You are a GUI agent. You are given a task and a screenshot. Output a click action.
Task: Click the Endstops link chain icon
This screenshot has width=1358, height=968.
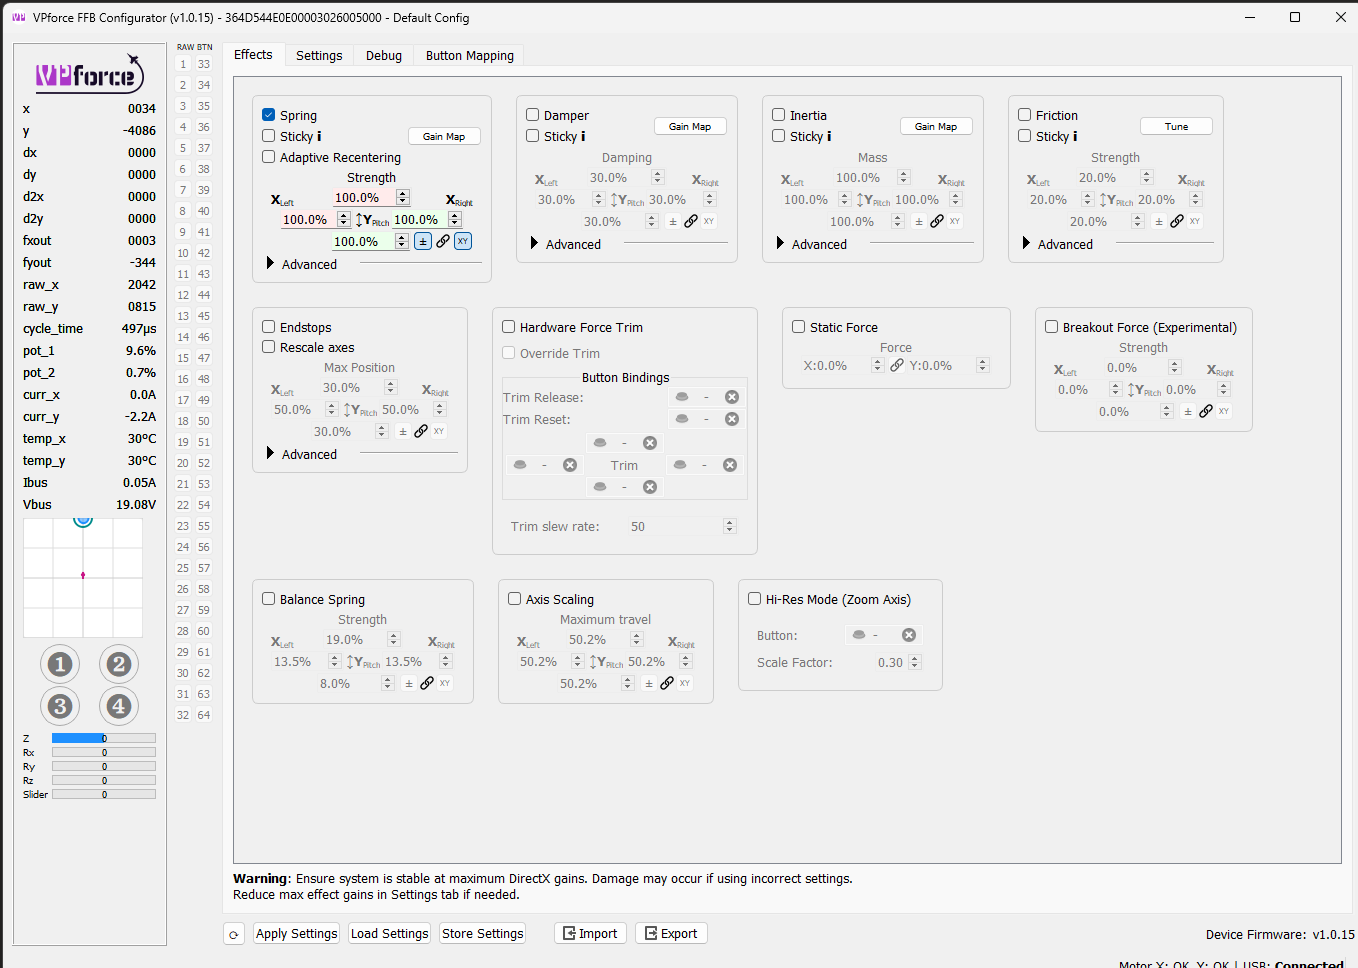pyautogui.click(x=421, y=431)
